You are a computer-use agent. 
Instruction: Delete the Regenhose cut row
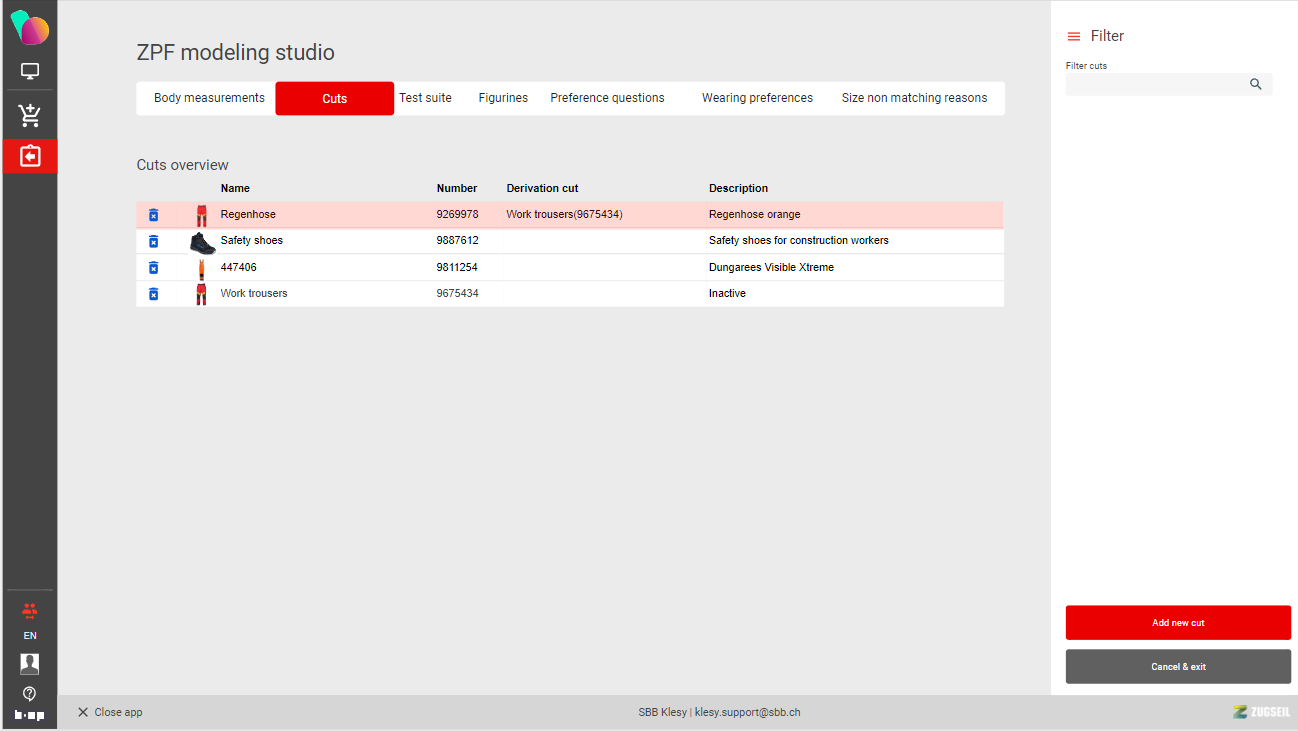tap(153, 215)
